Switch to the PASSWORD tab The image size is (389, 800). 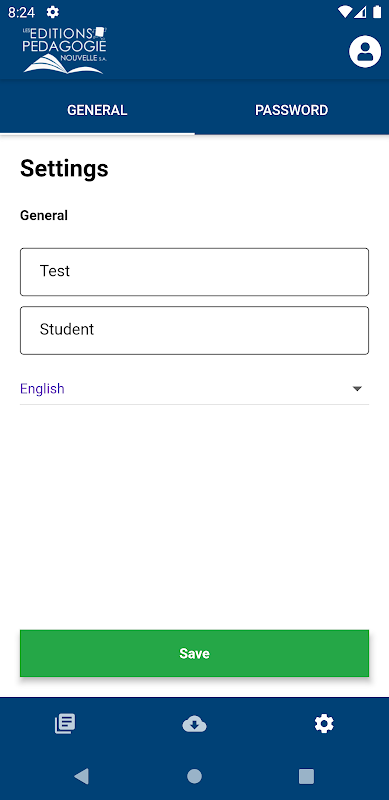tap(291, 110)
